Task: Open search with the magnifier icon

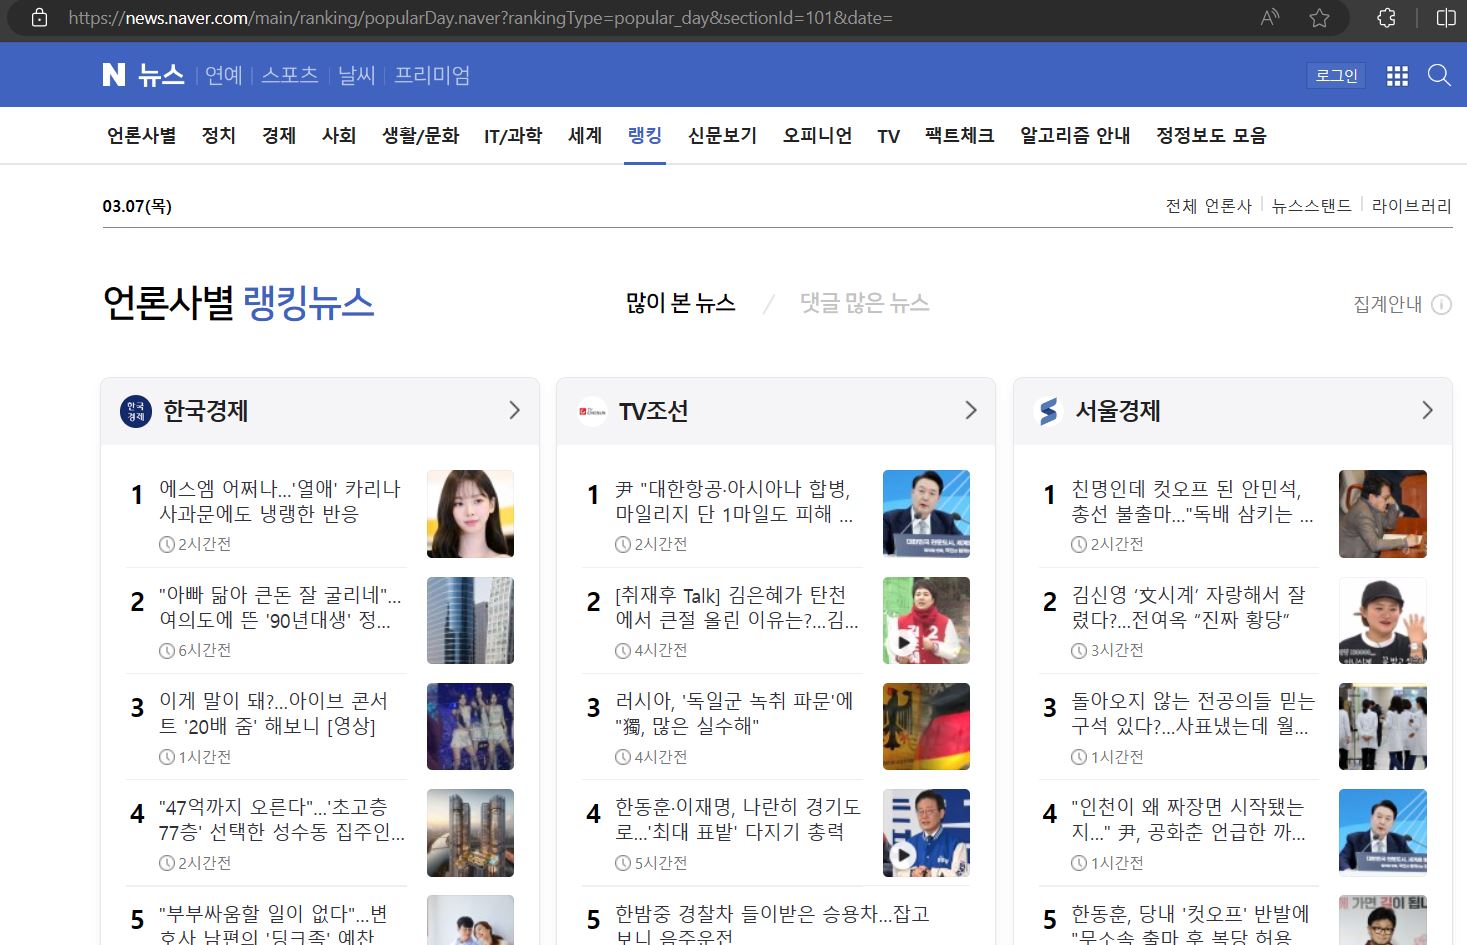Action: pyautogui.click(x=1439, y=75)
